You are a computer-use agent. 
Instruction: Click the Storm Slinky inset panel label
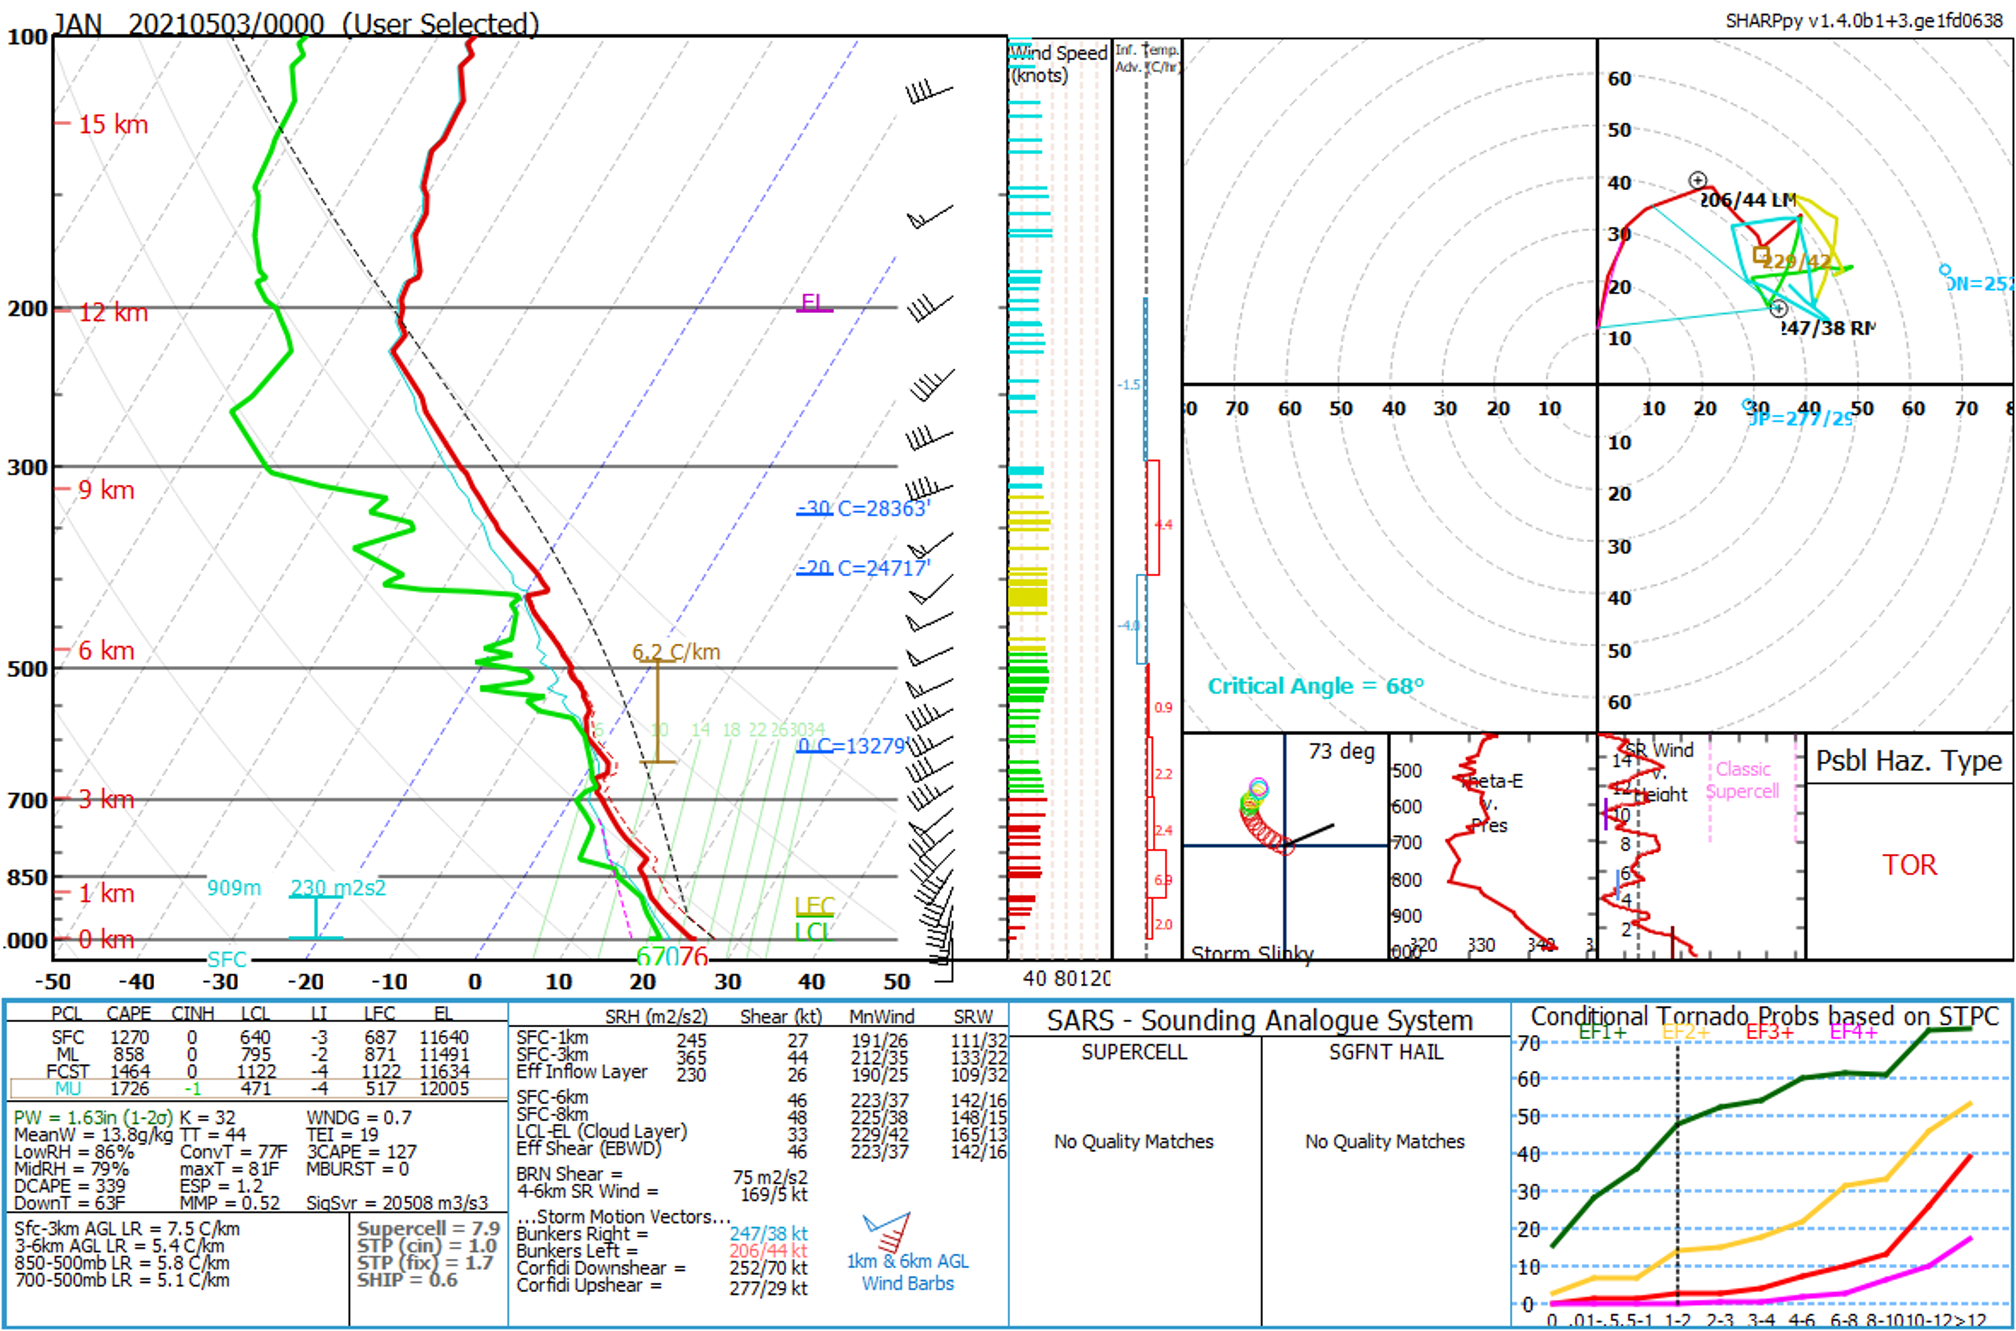point(1251,952)
